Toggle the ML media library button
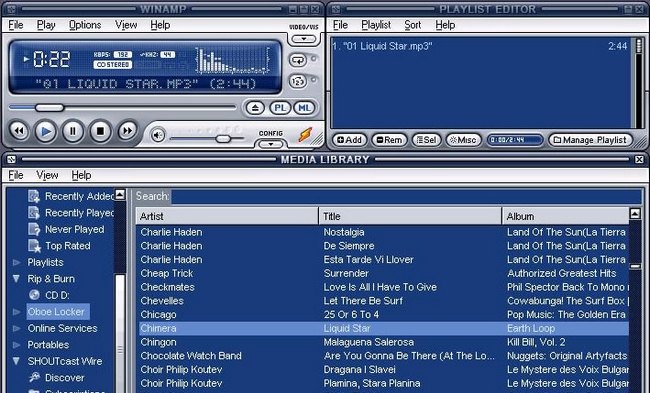 pyautogui.click(x=304, y=108)
